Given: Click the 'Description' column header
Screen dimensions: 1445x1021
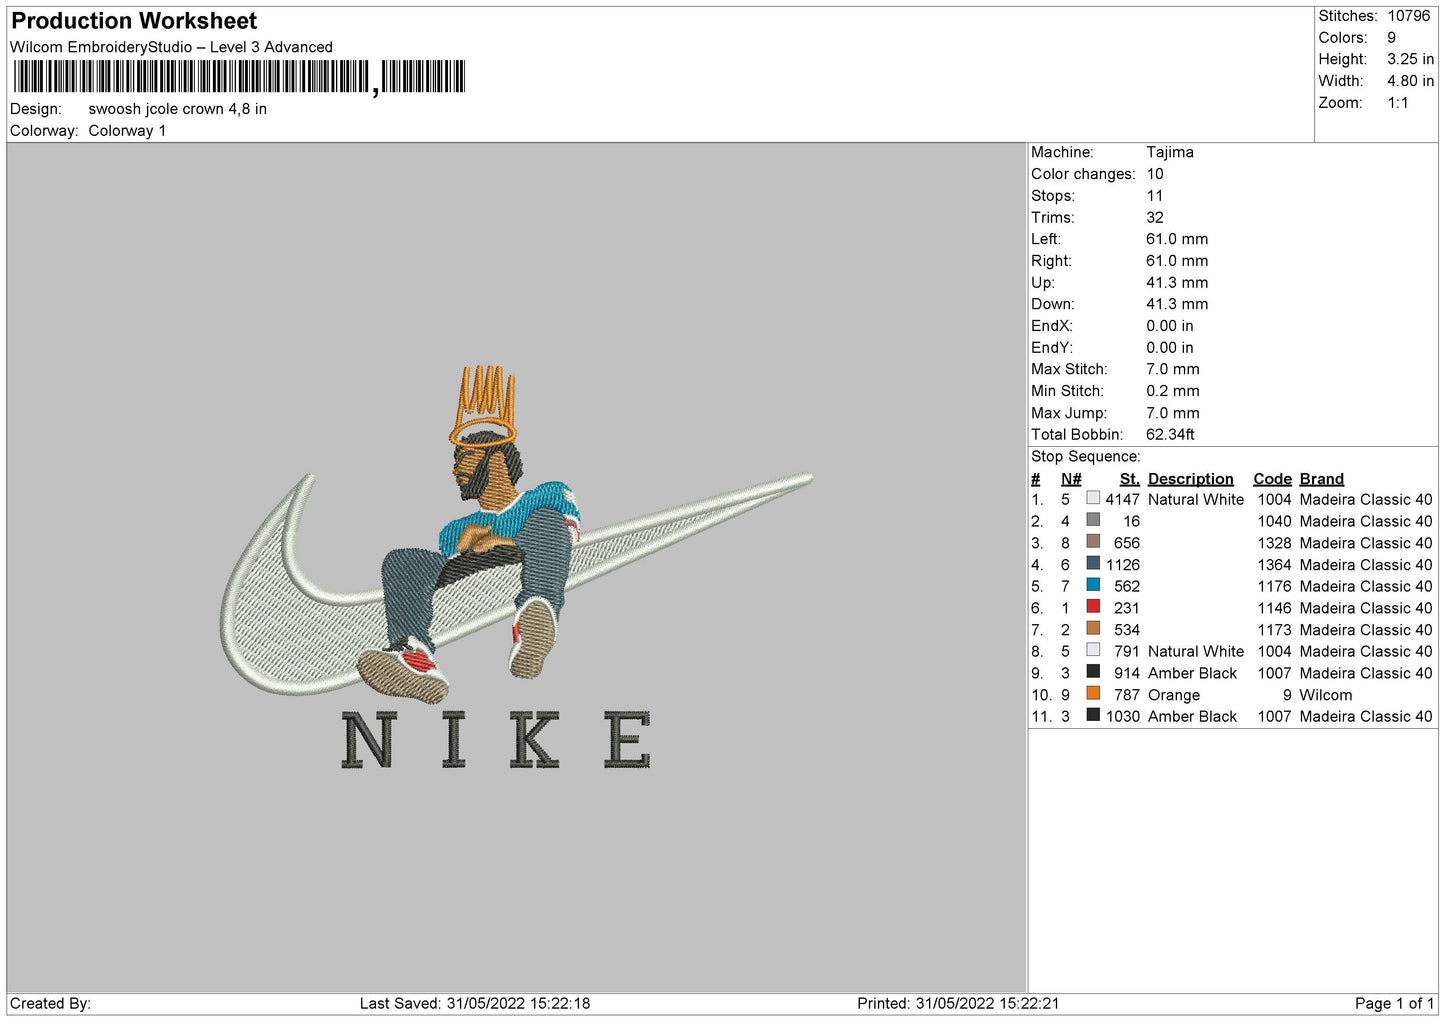Looking at the screenshot, I should coord(1191,479).
